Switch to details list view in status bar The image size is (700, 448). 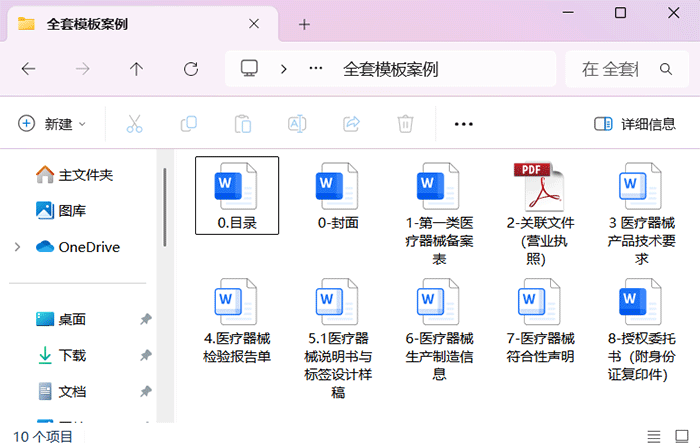coord(653,436)
